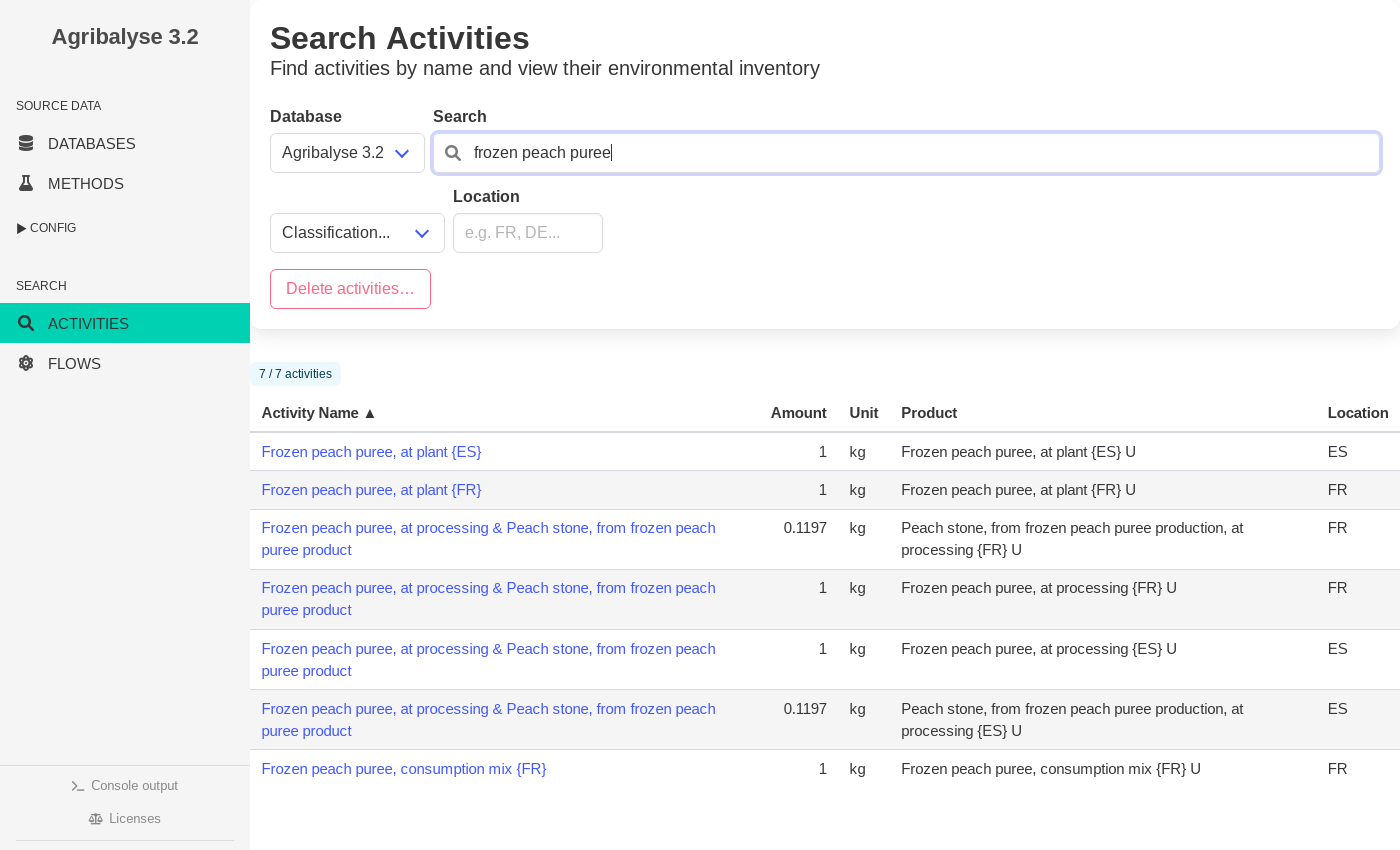This screenshot has height=850, width=1400.
Task: Open Frozen peach puree, consumption mix {FR} activity
Action: pyautogui.click(x=404, y=769)
